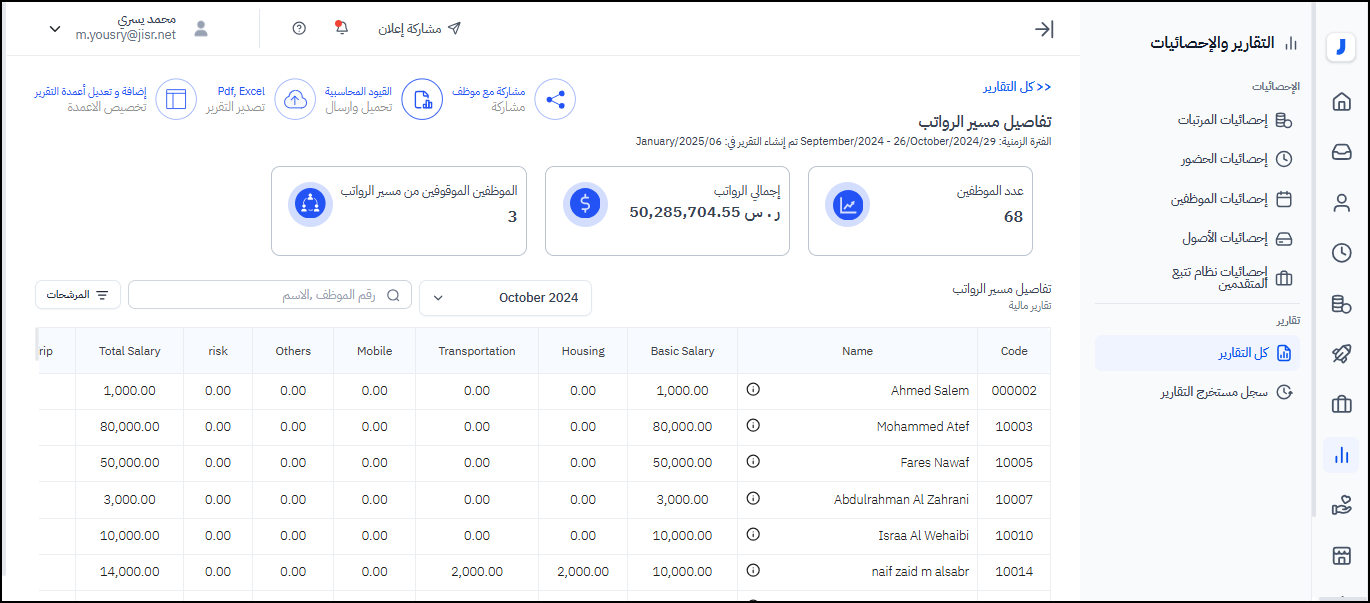
Task: Open the notifications bell
Action: (x=341, y=28)
